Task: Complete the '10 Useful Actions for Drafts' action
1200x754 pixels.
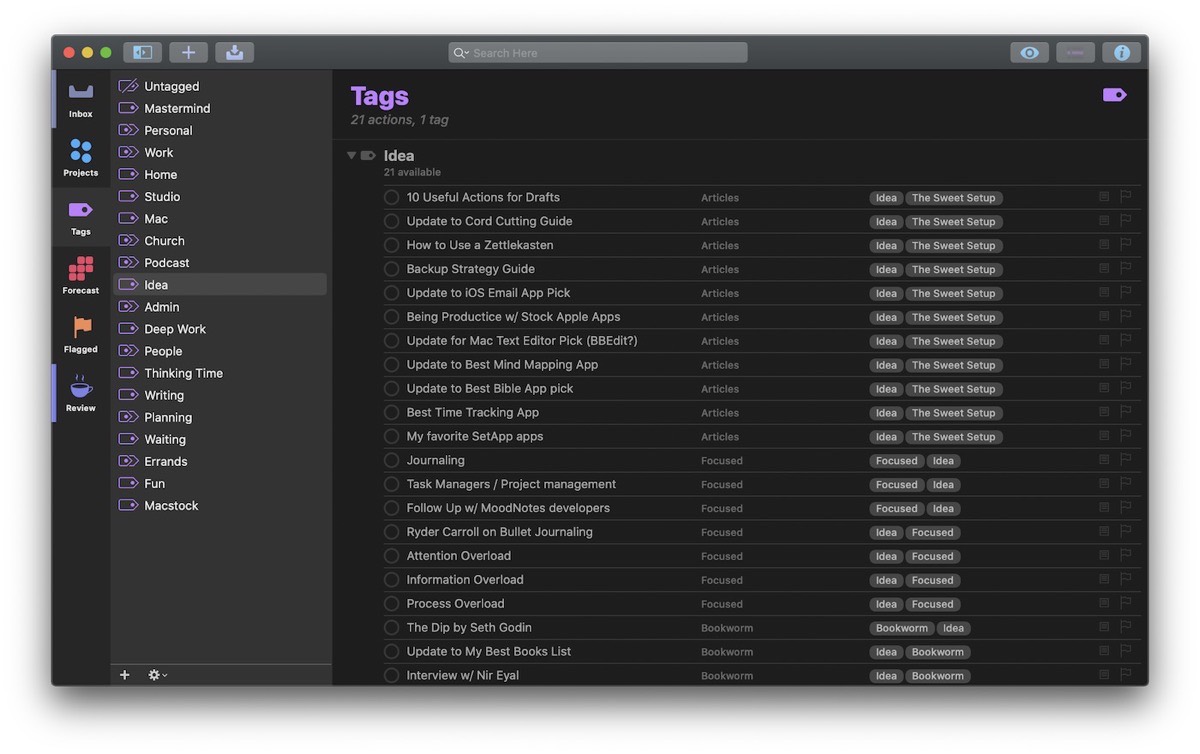Action: [x=392, y=197]
